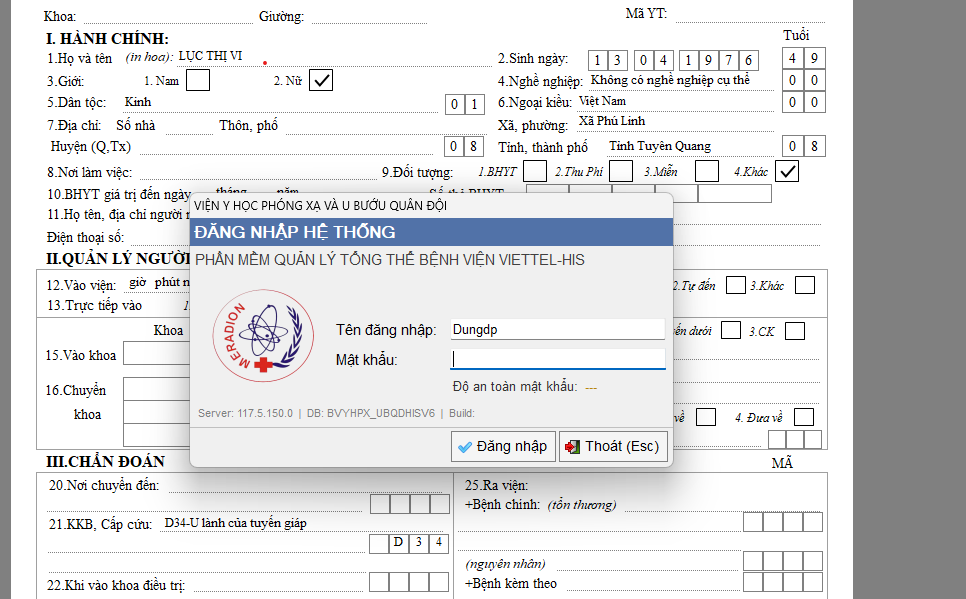
Task: Check the 1.BHYT đối tượng checkbox
Action: (x=535, y=171)
